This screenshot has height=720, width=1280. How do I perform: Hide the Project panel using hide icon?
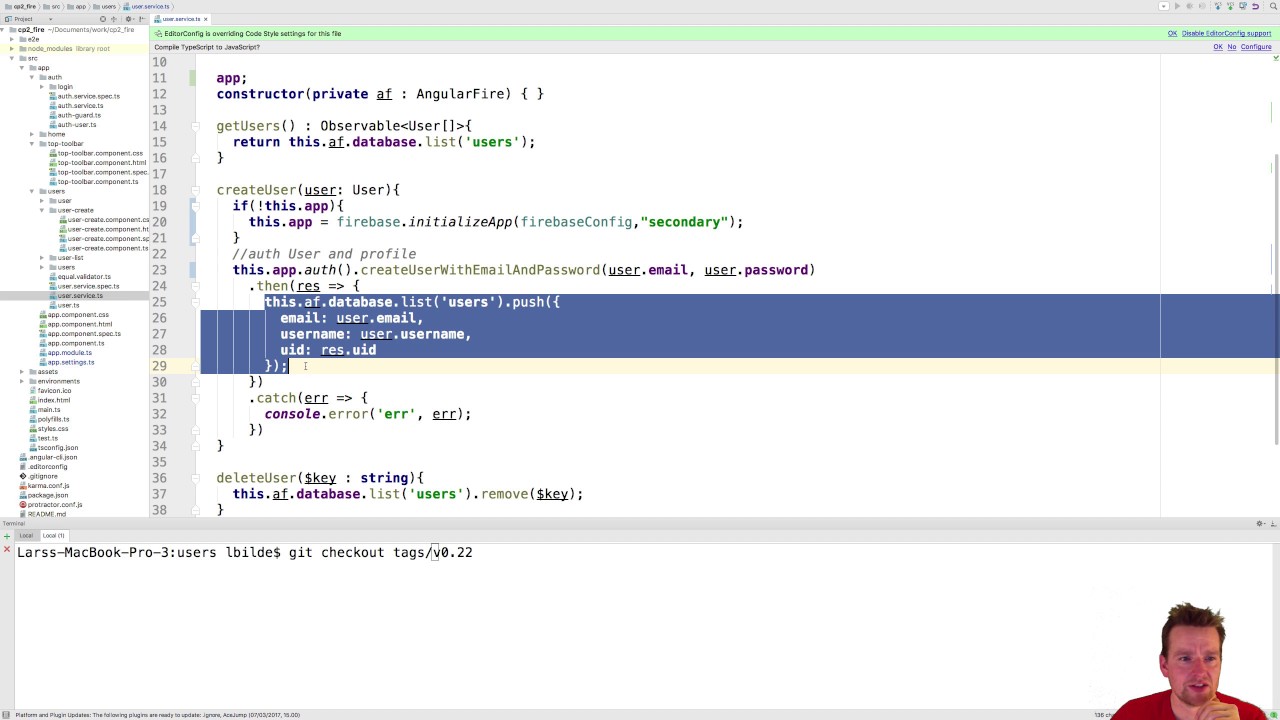(142, 19)
